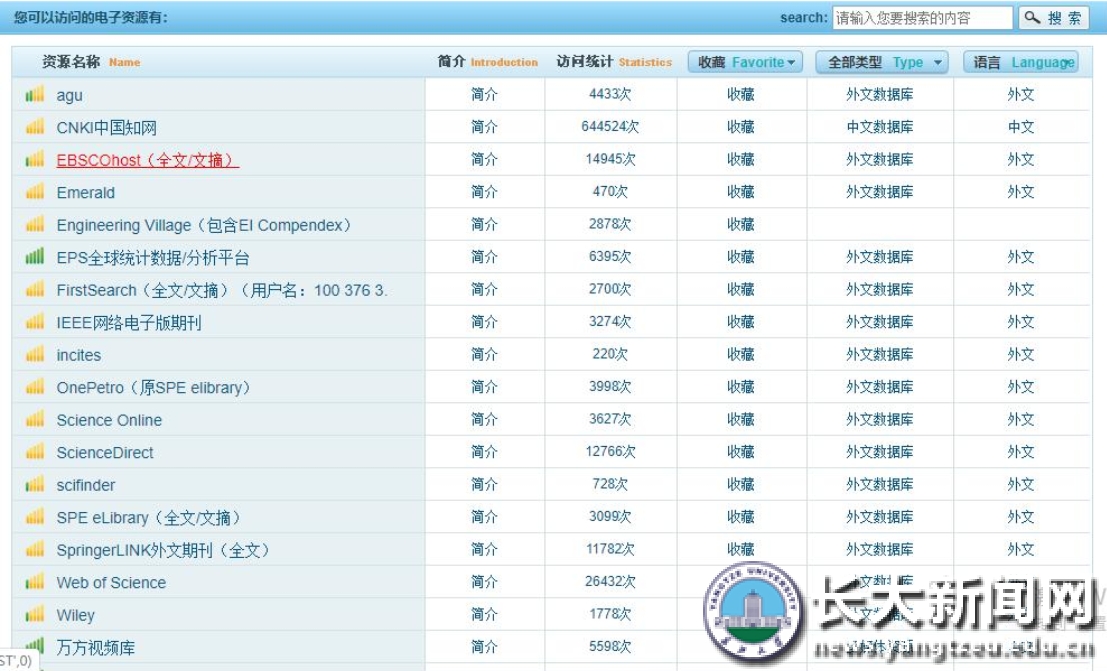The height and width of the screenshot is (671, 1107).
Task: Click the 简介 Introduction column header
Action: [x=487, y=62]
